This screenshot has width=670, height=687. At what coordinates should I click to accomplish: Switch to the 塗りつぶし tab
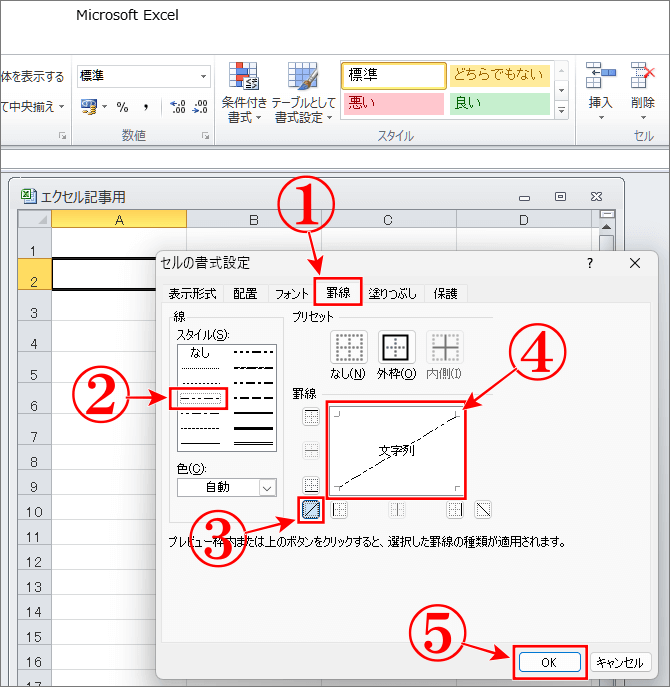click(x=392, y=294)
